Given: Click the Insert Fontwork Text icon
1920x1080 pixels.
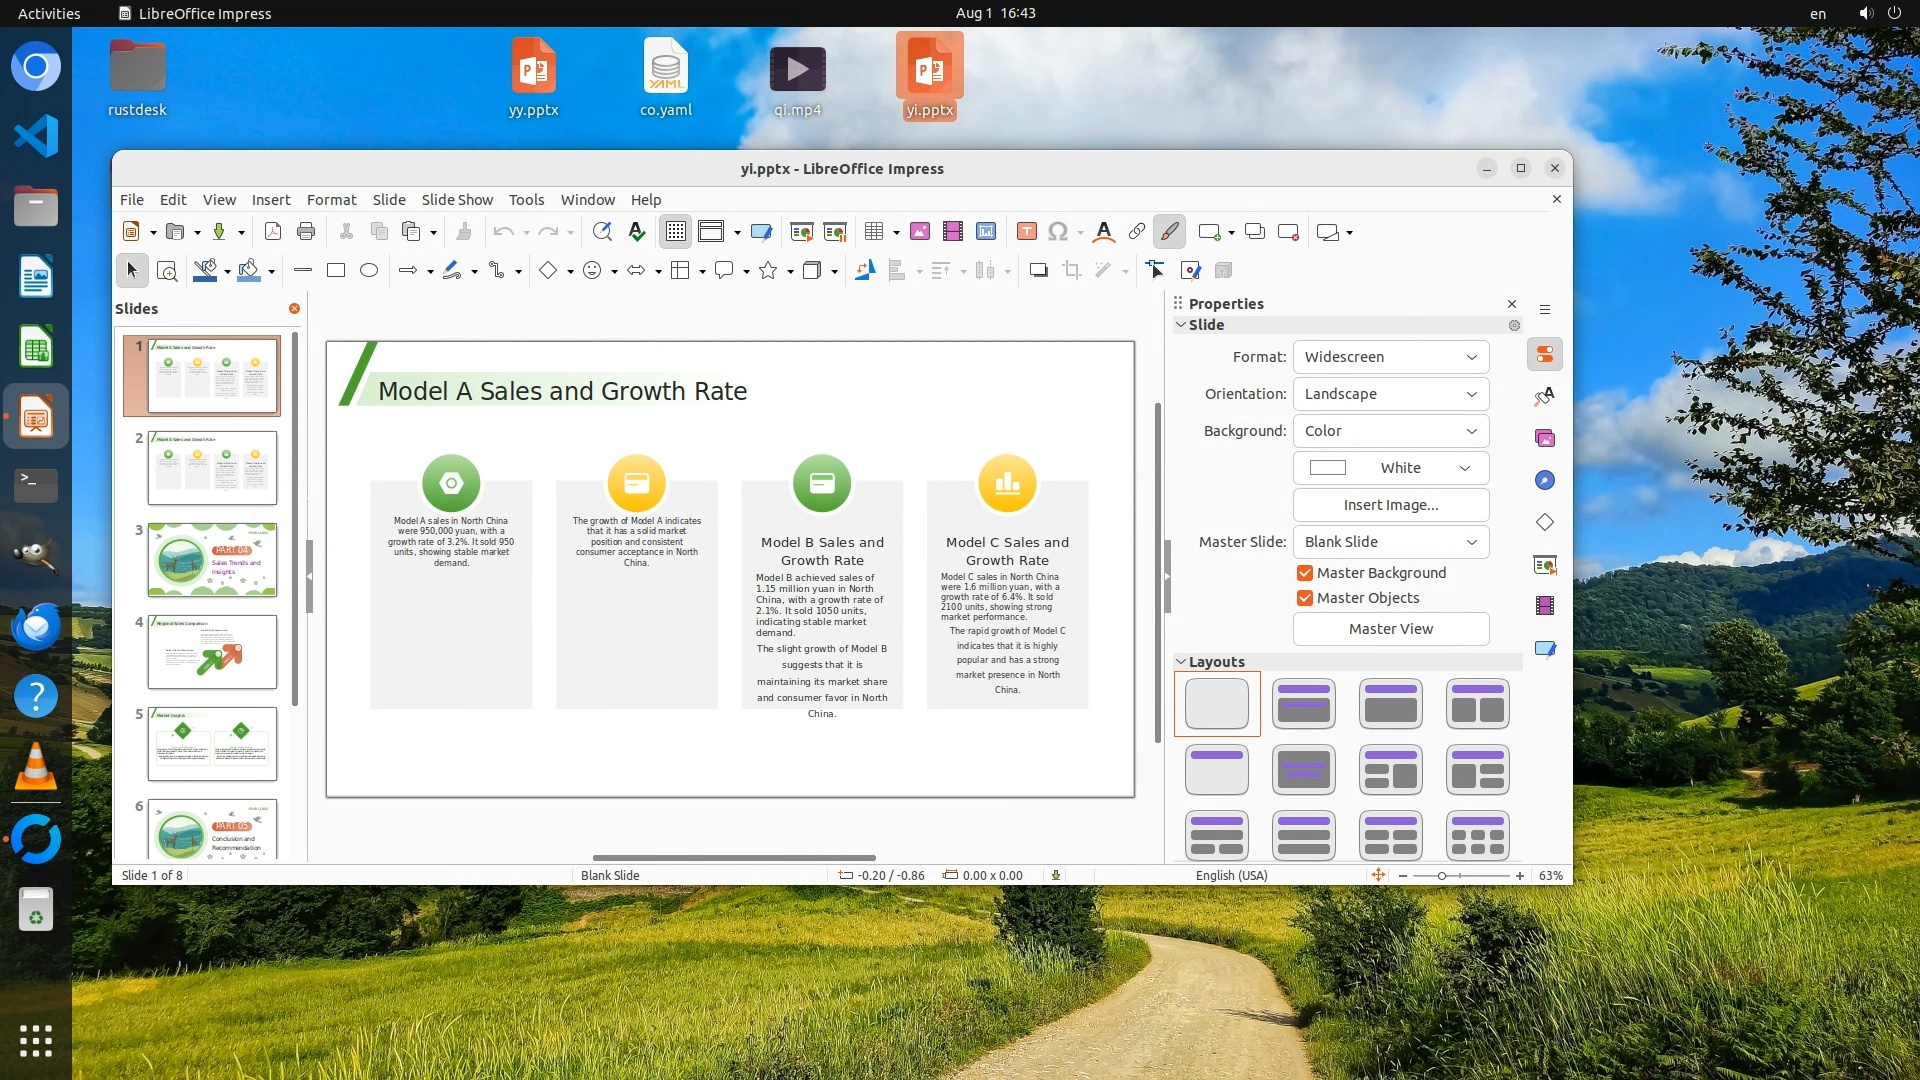Looking at the screenshot, I should pos(1103,232).
